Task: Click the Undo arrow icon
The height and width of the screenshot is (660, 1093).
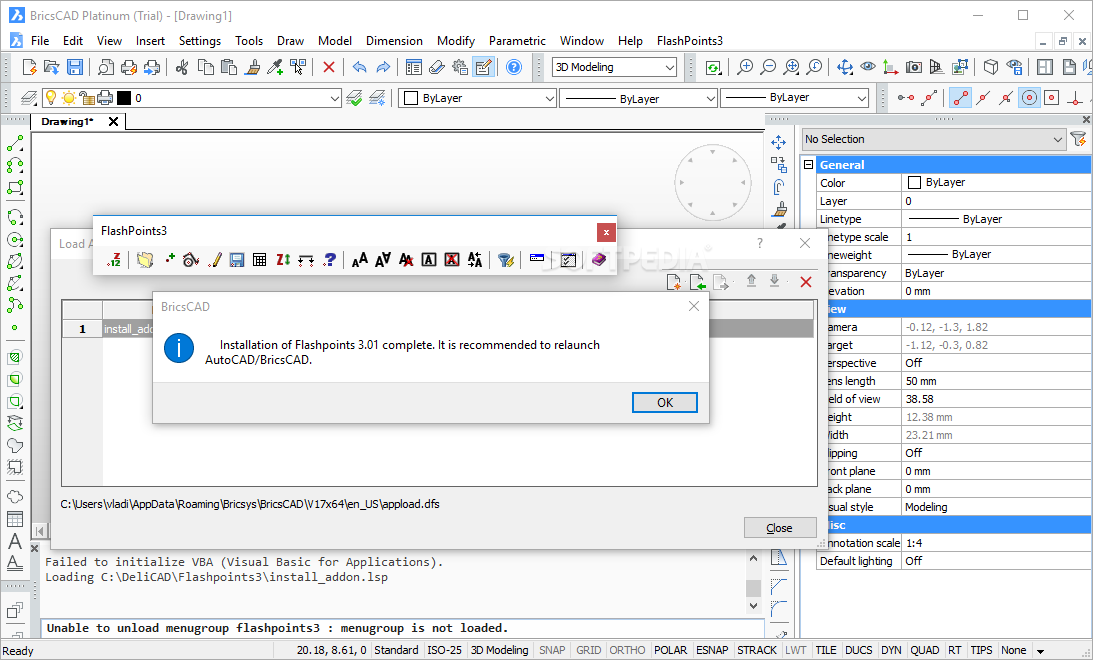Action: [x=360, y=67]
